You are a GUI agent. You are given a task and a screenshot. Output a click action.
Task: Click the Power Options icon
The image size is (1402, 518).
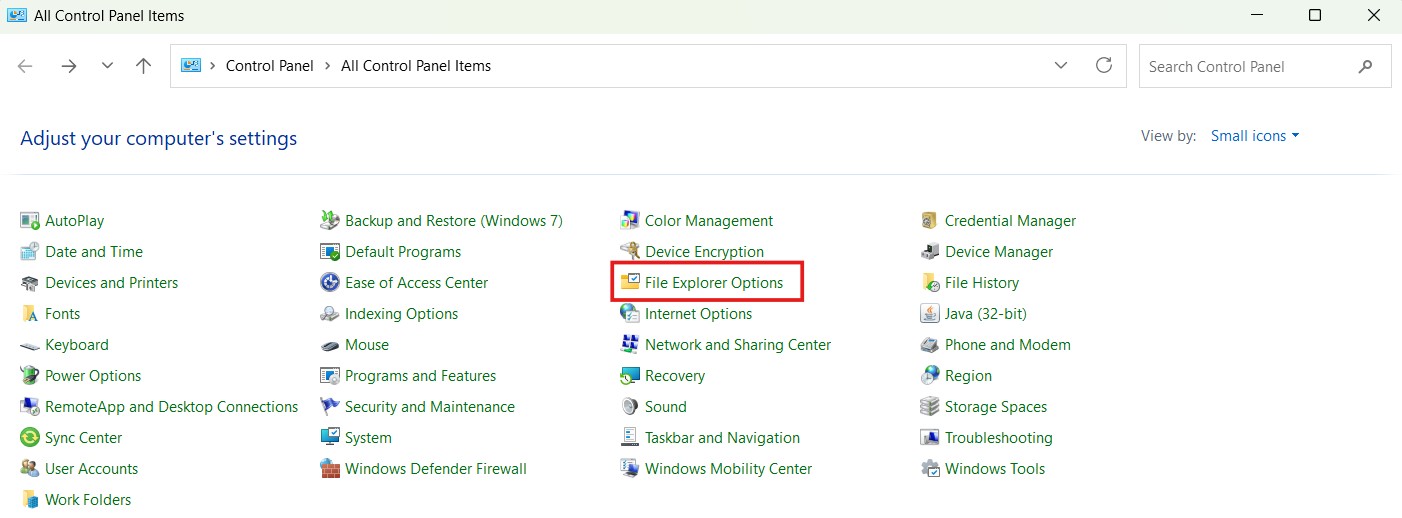29,376
